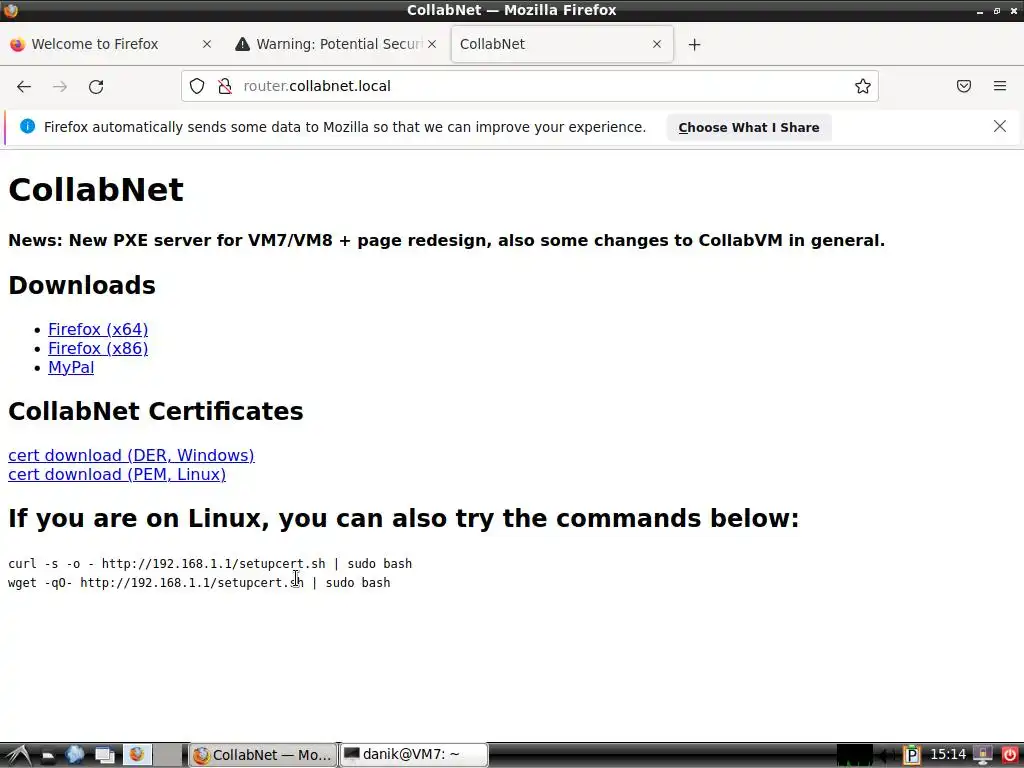Screen dimensions: 1024x768
Task: Click the forward navigation arrow
Action: (x=60, y=86)
